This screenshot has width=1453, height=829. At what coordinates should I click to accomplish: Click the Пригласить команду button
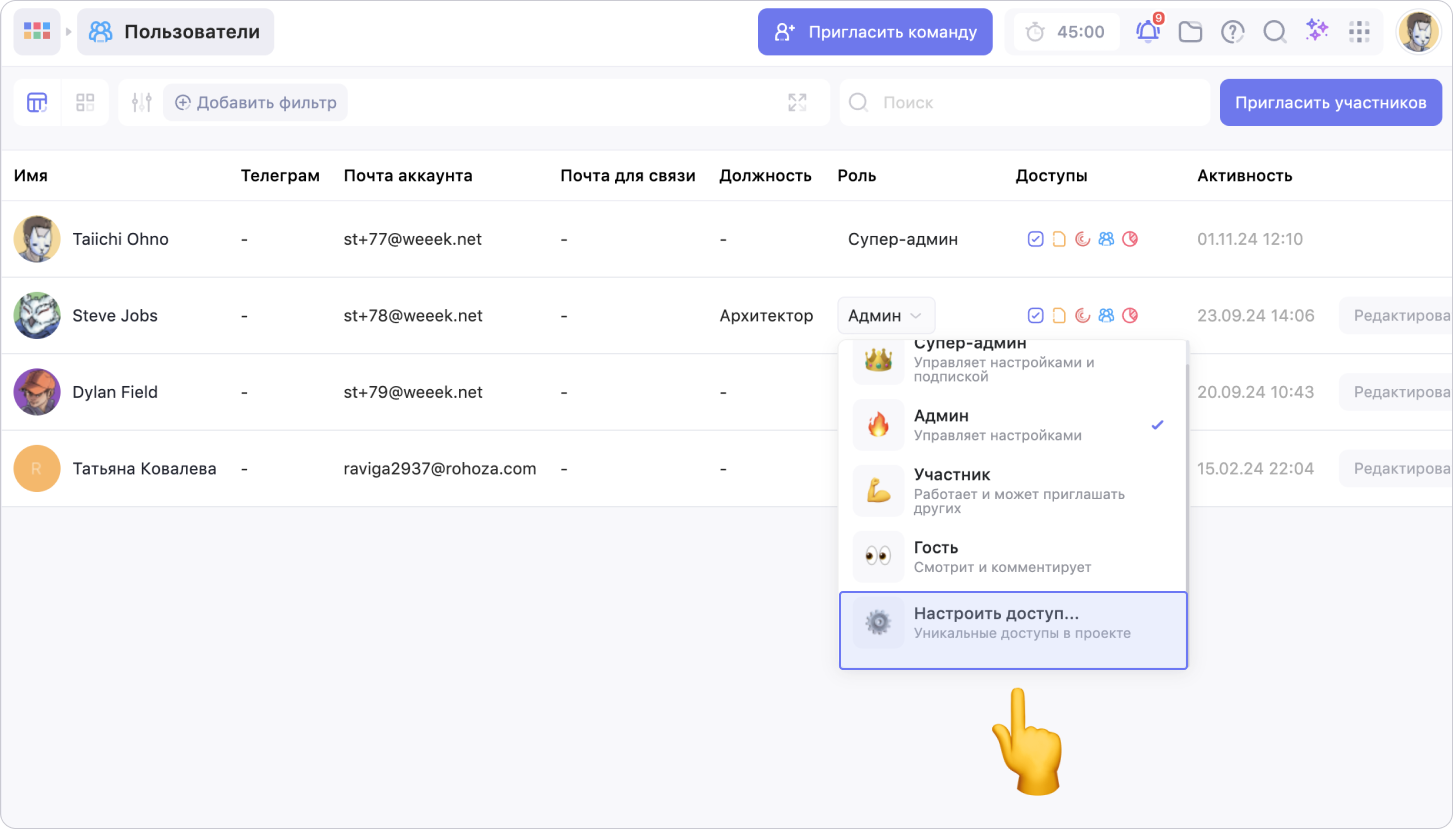click(875, 32)
